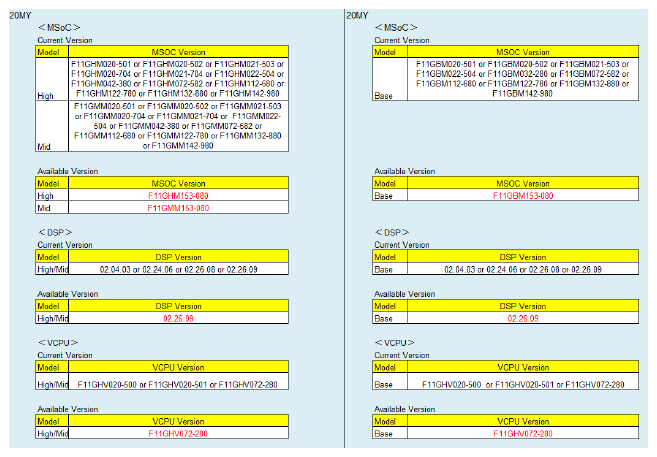
Task: Click the Base model cell beside F11GBM153-980
Action: tap(384, 196)
